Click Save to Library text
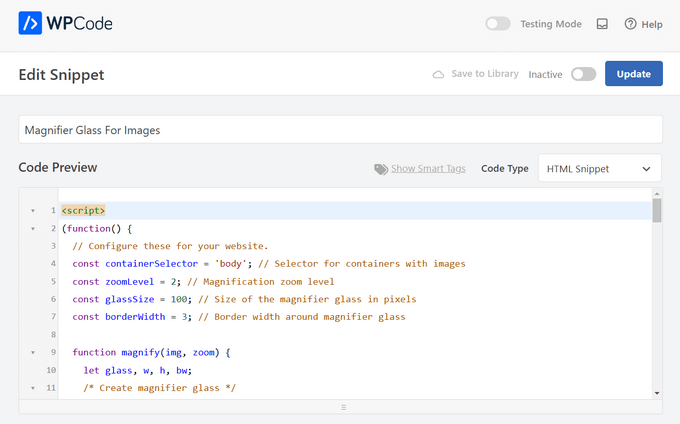 click(x=485, y=74)
